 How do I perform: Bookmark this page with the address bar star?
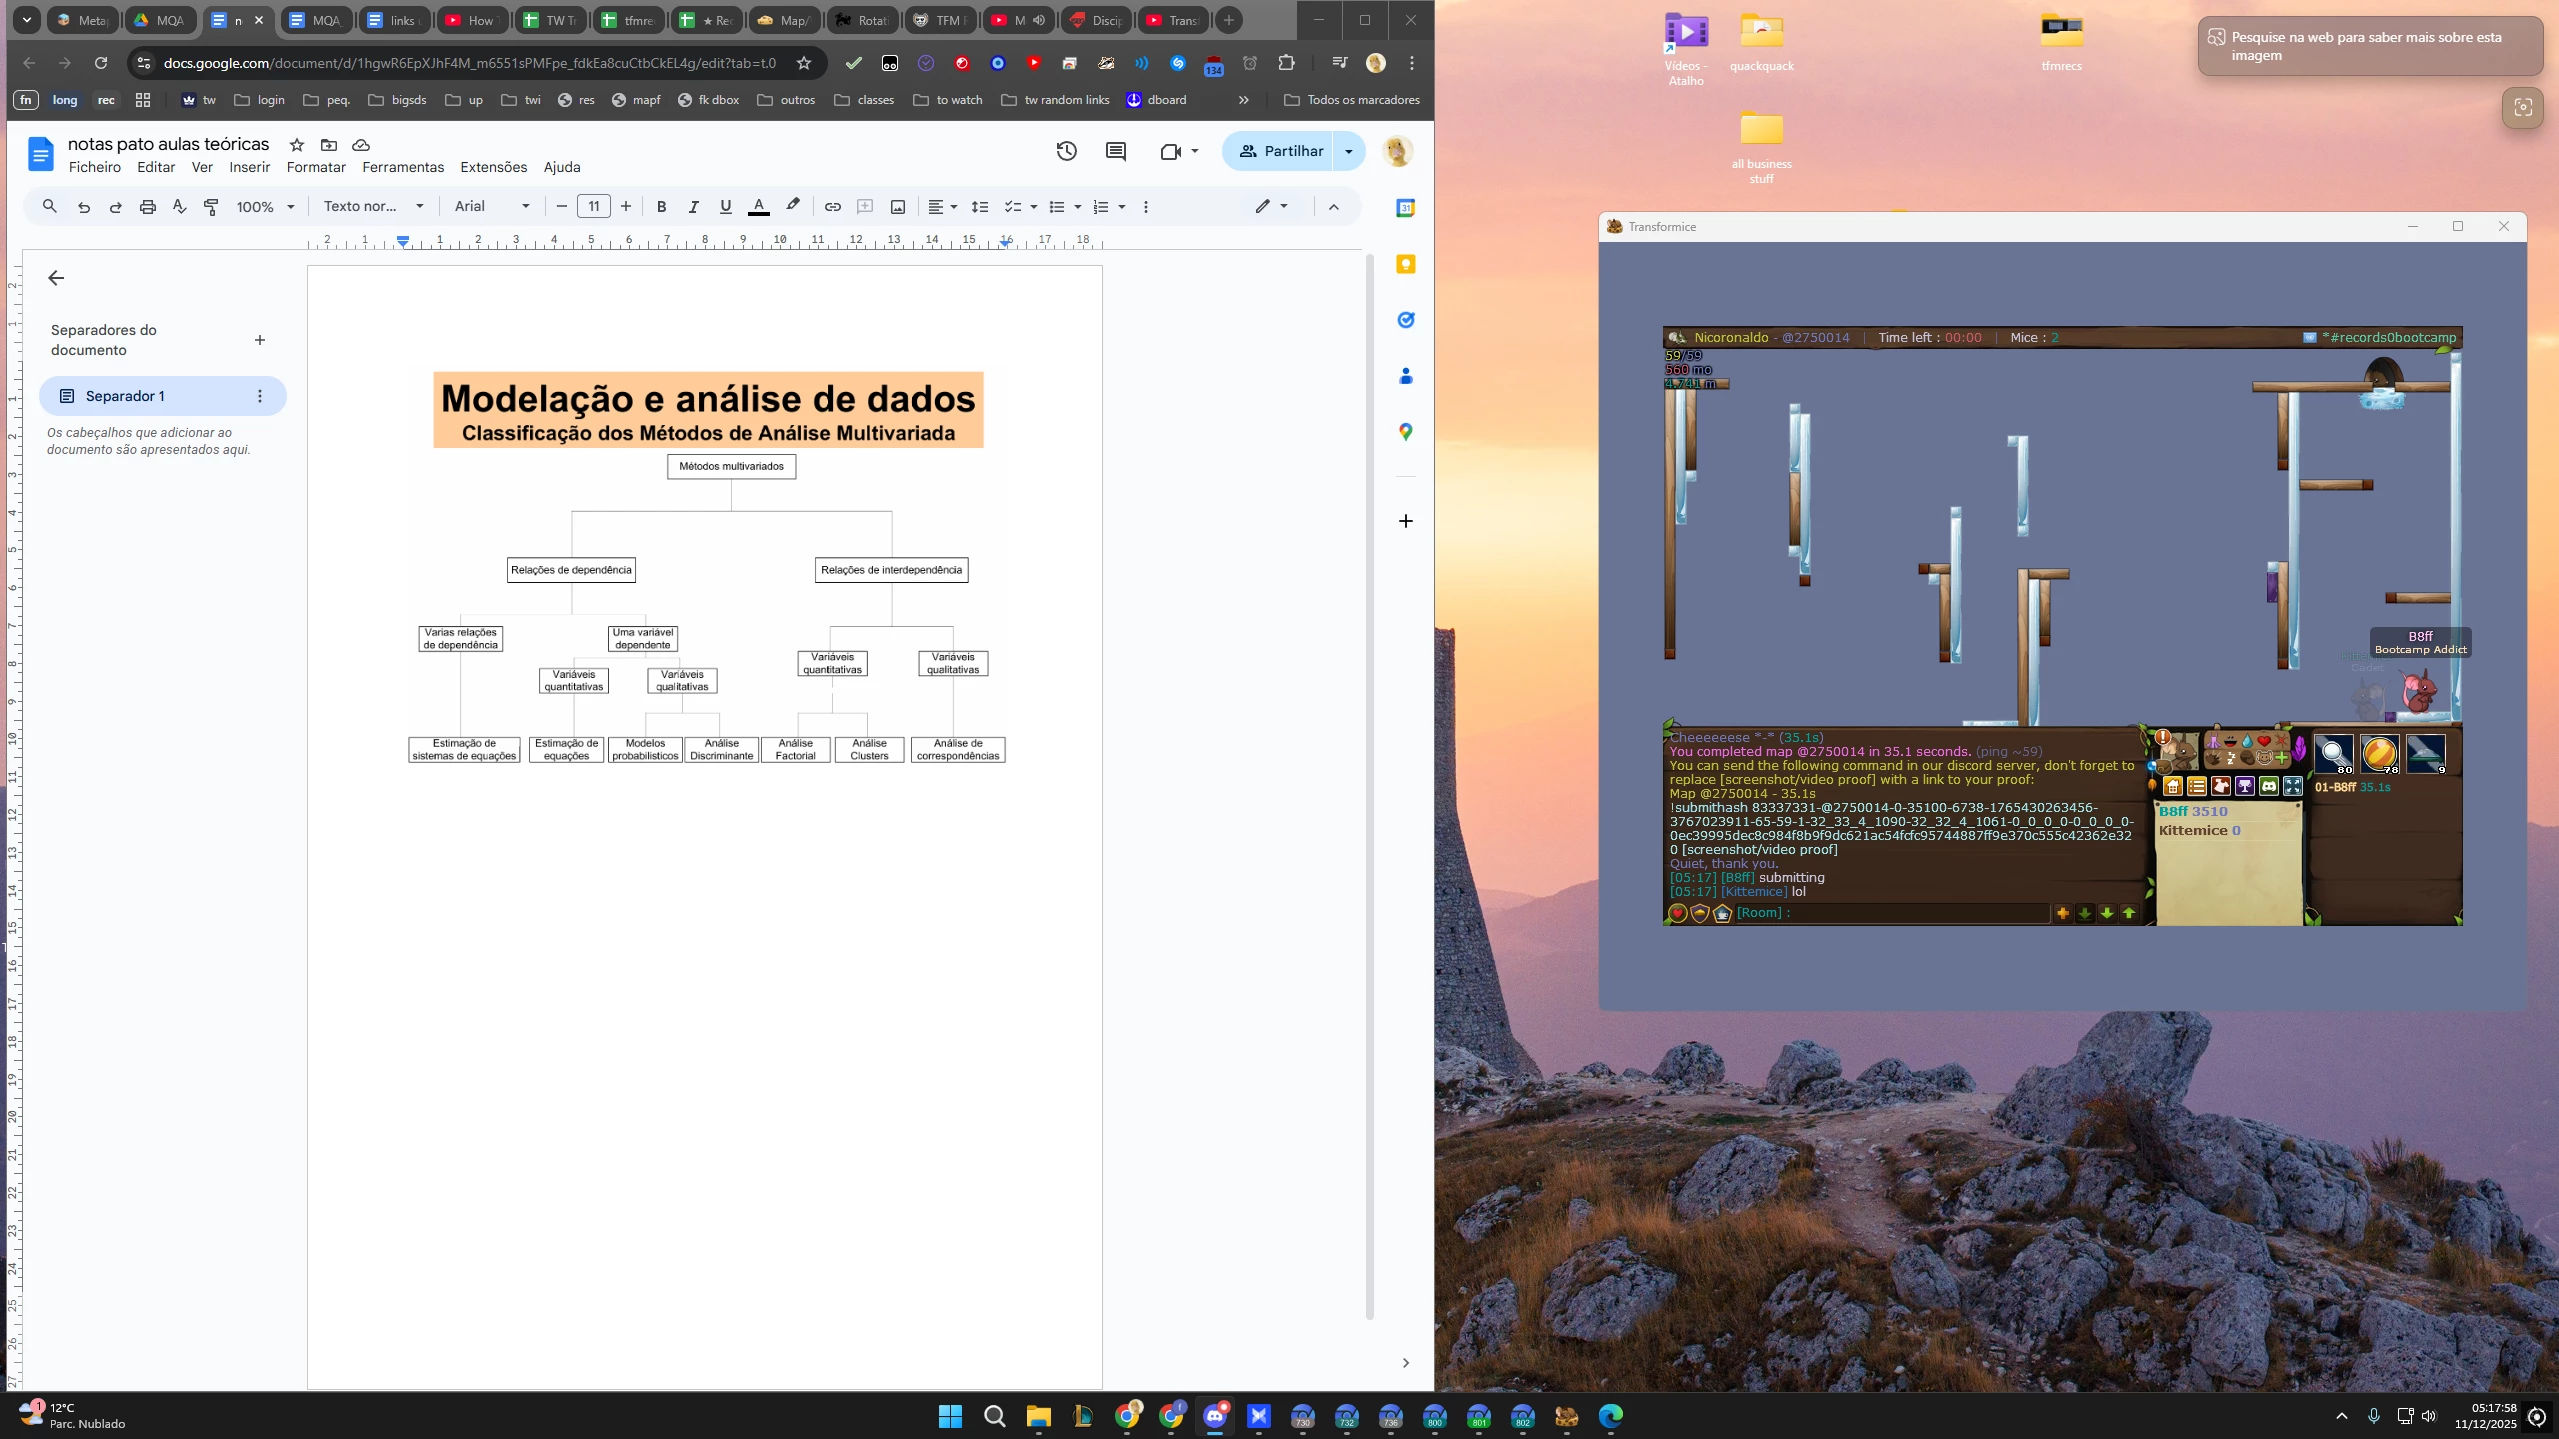(x=804, y=63)
